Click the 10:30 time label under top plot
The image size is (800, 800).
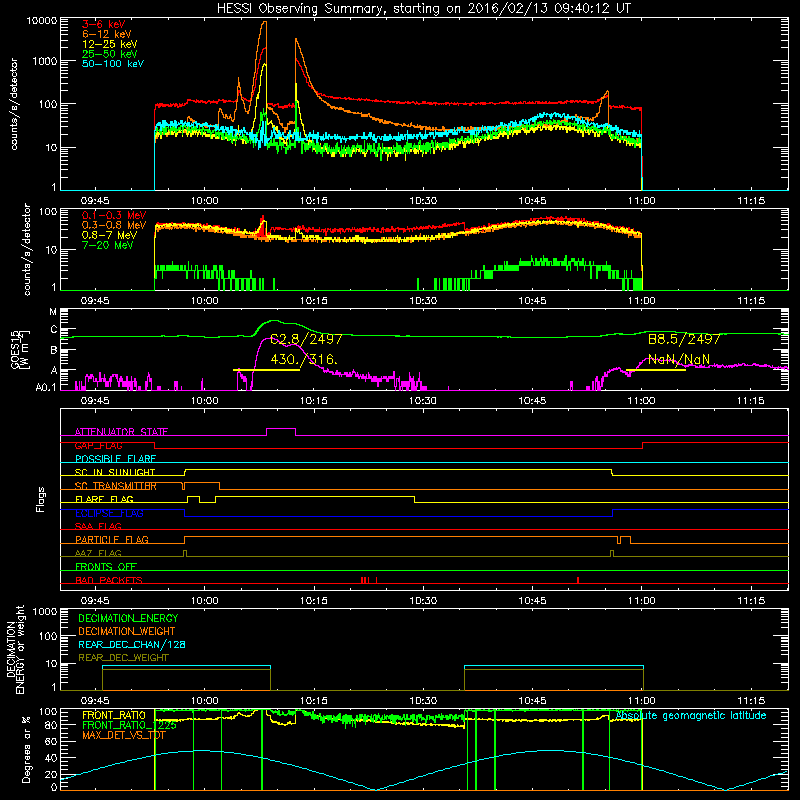pyautogui.click(x=423, y=201)
